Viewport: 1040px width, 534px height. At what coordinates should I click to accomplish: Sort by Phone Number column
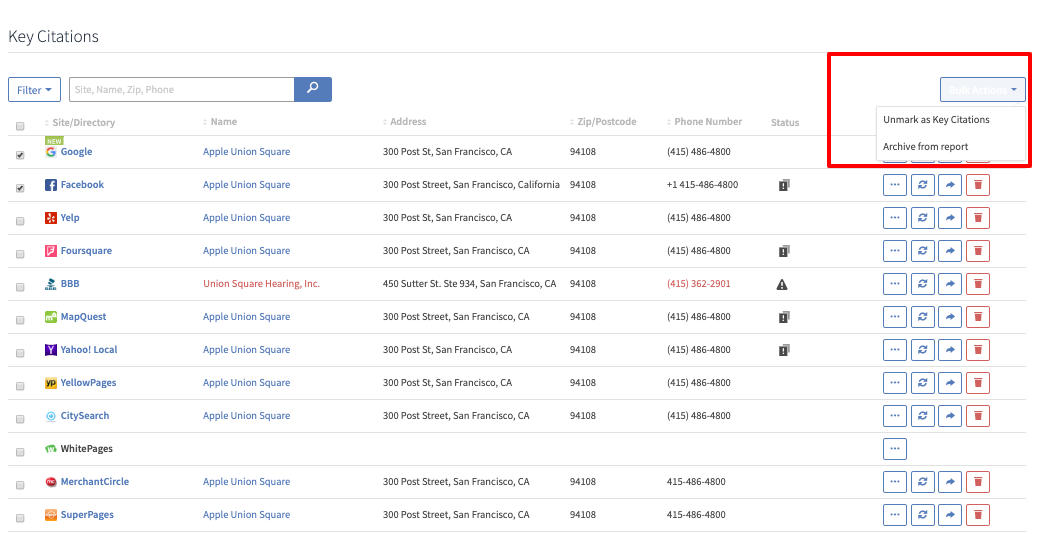[x=704, y=122]
